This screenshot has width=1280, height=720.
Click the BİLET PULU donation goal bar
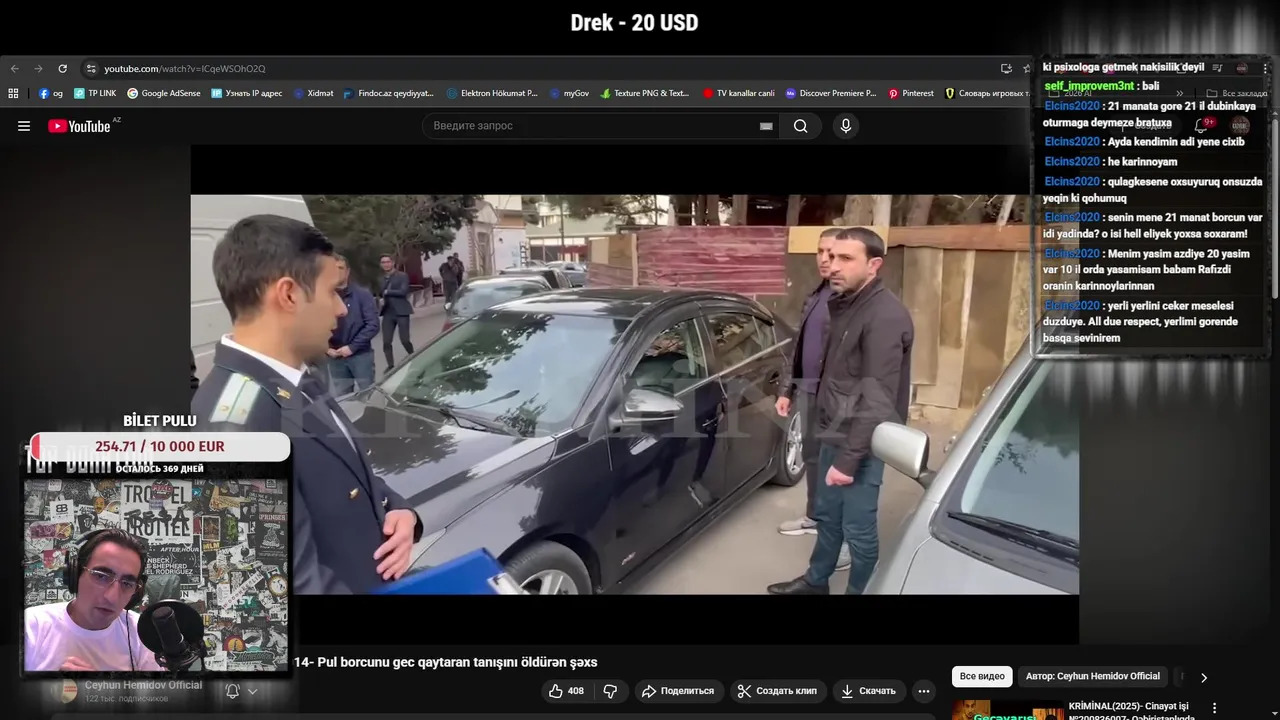click(160, 447)
